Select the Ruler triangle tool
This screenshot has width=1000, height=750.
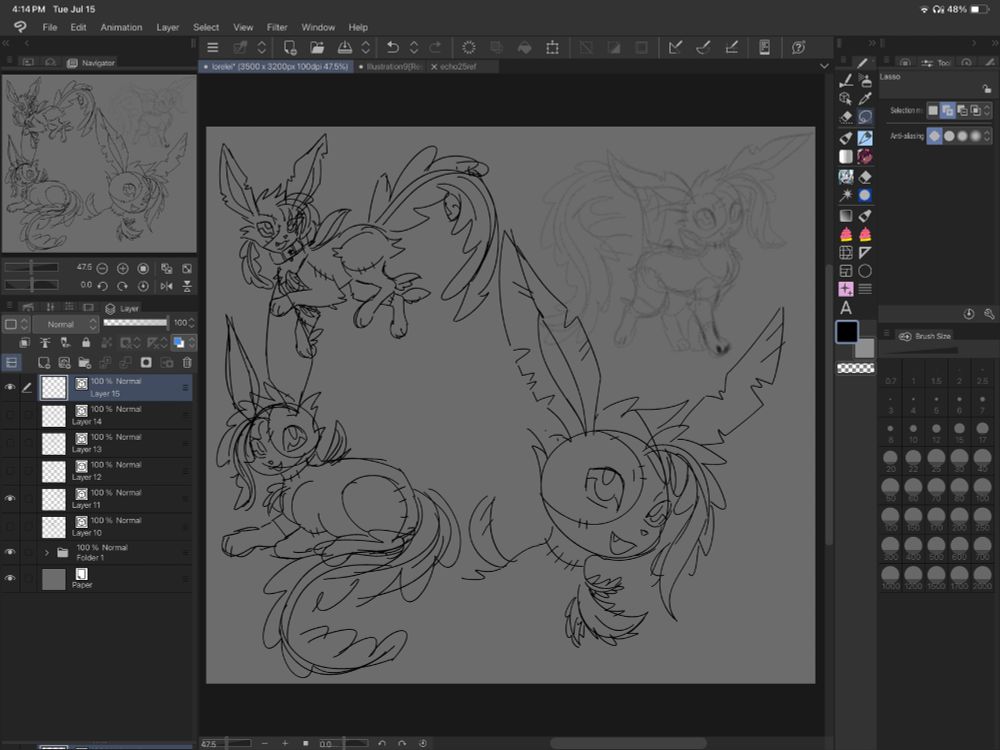tap(865, 253)
